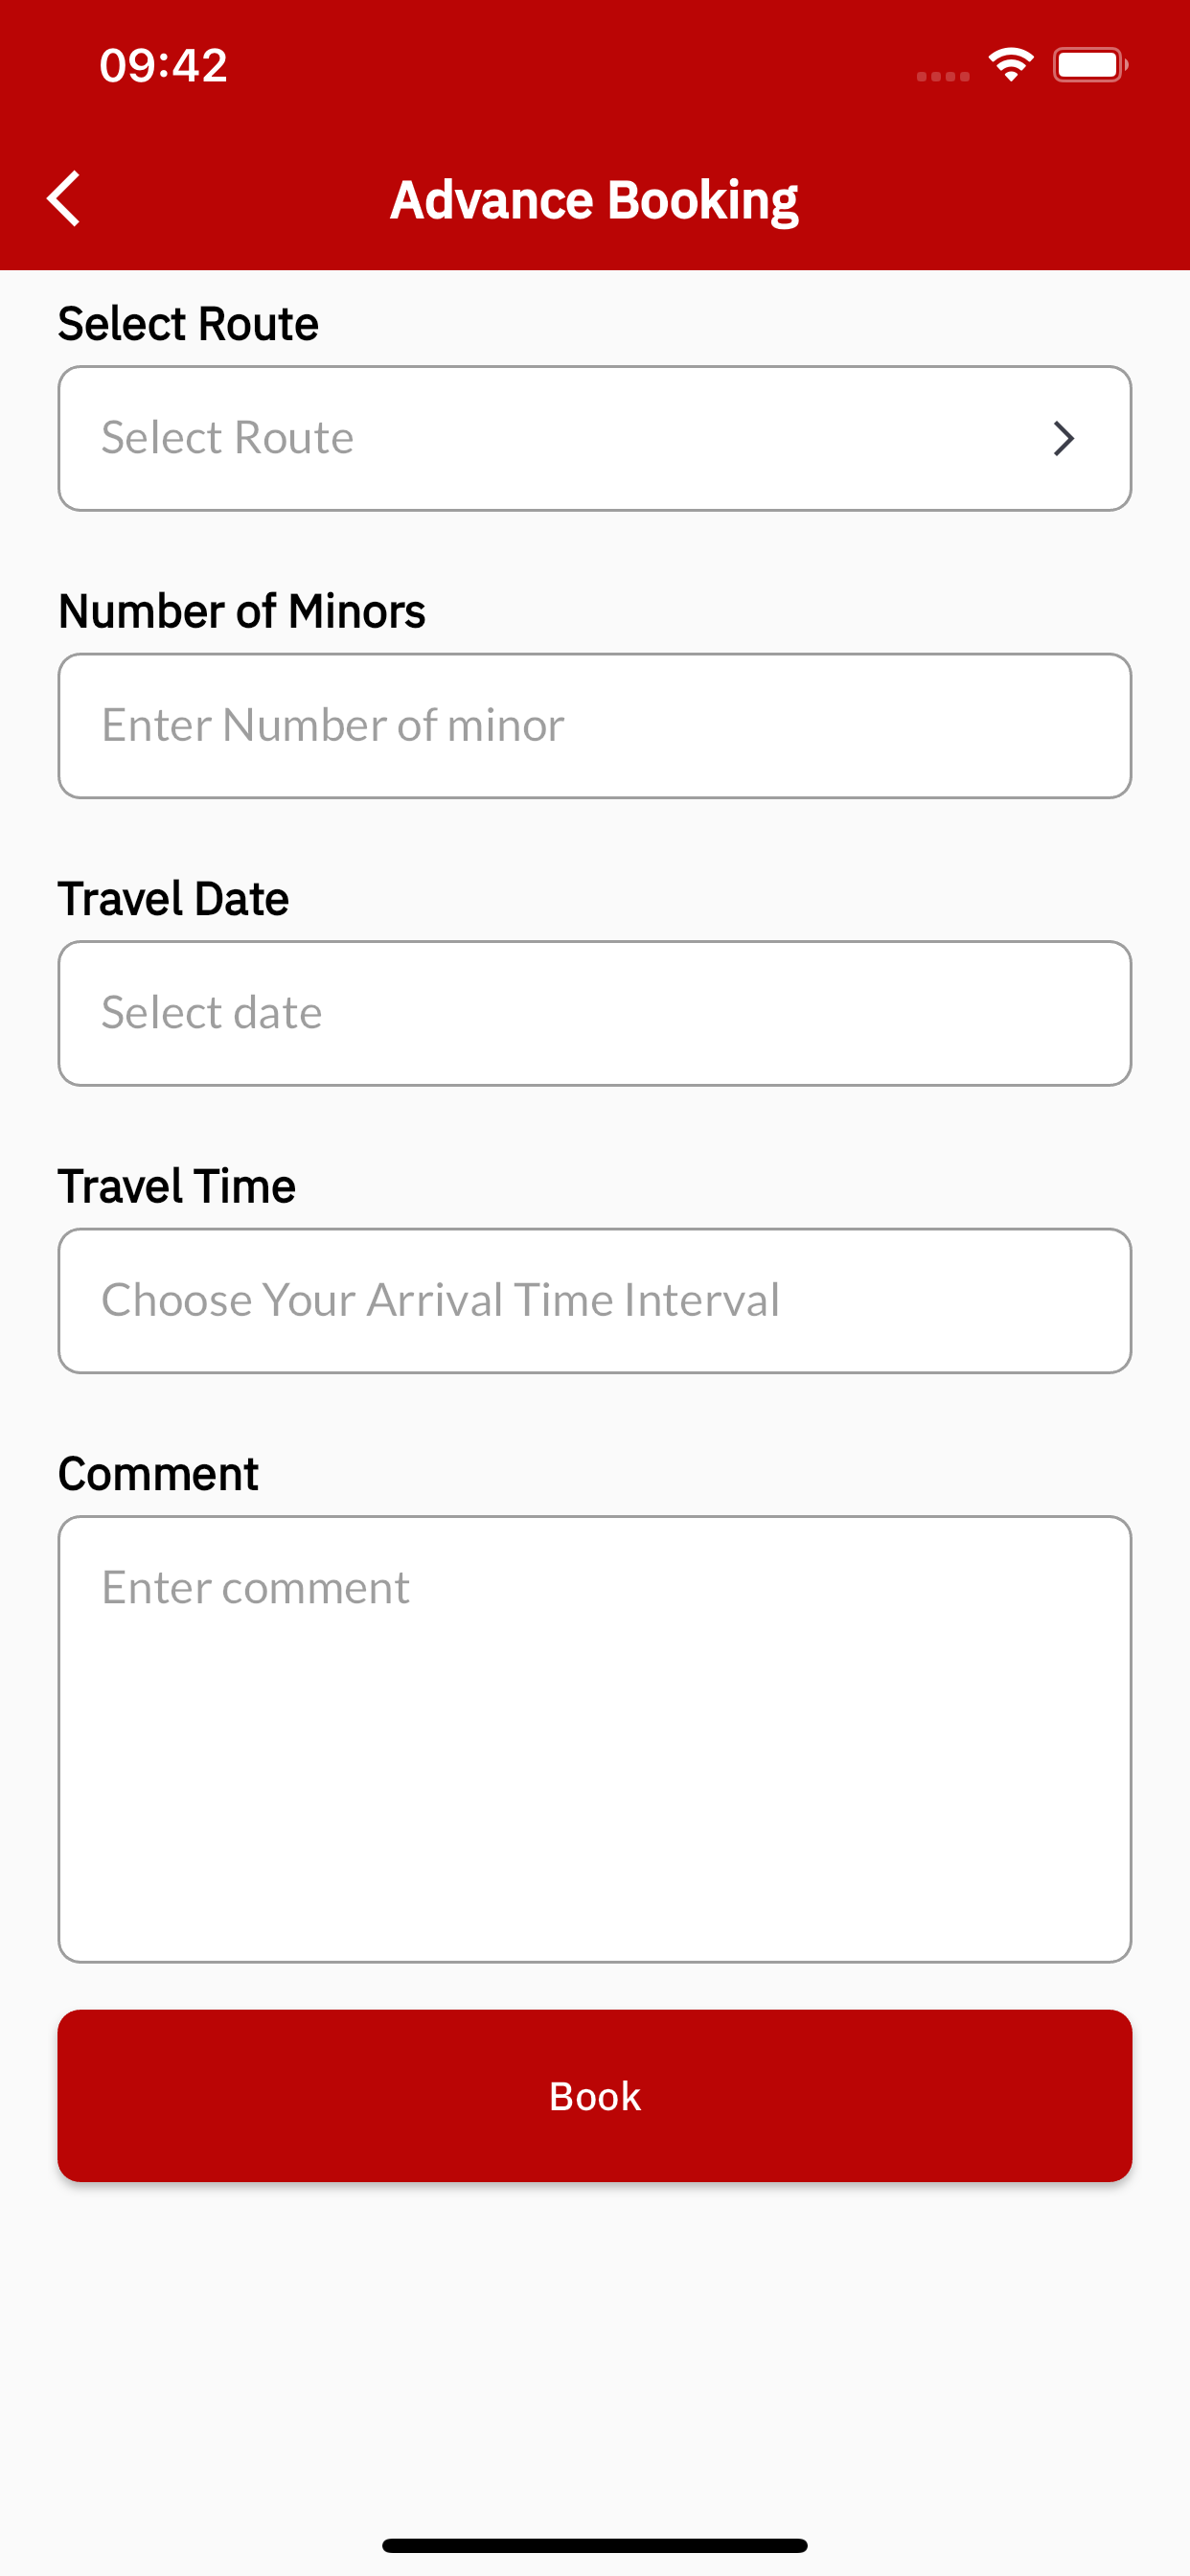Screen dimensions: 1190x2576
Task: Tap the Travel Date label
Action: tap(173, 899)
